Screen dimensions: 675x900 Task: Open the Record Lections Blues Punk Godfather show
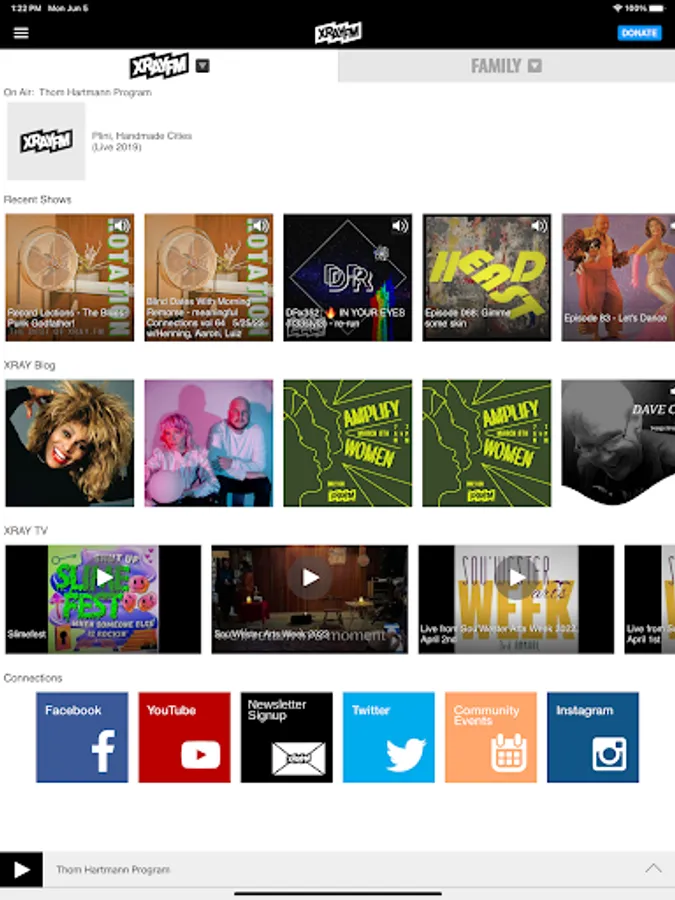click(x=69, y=277)
